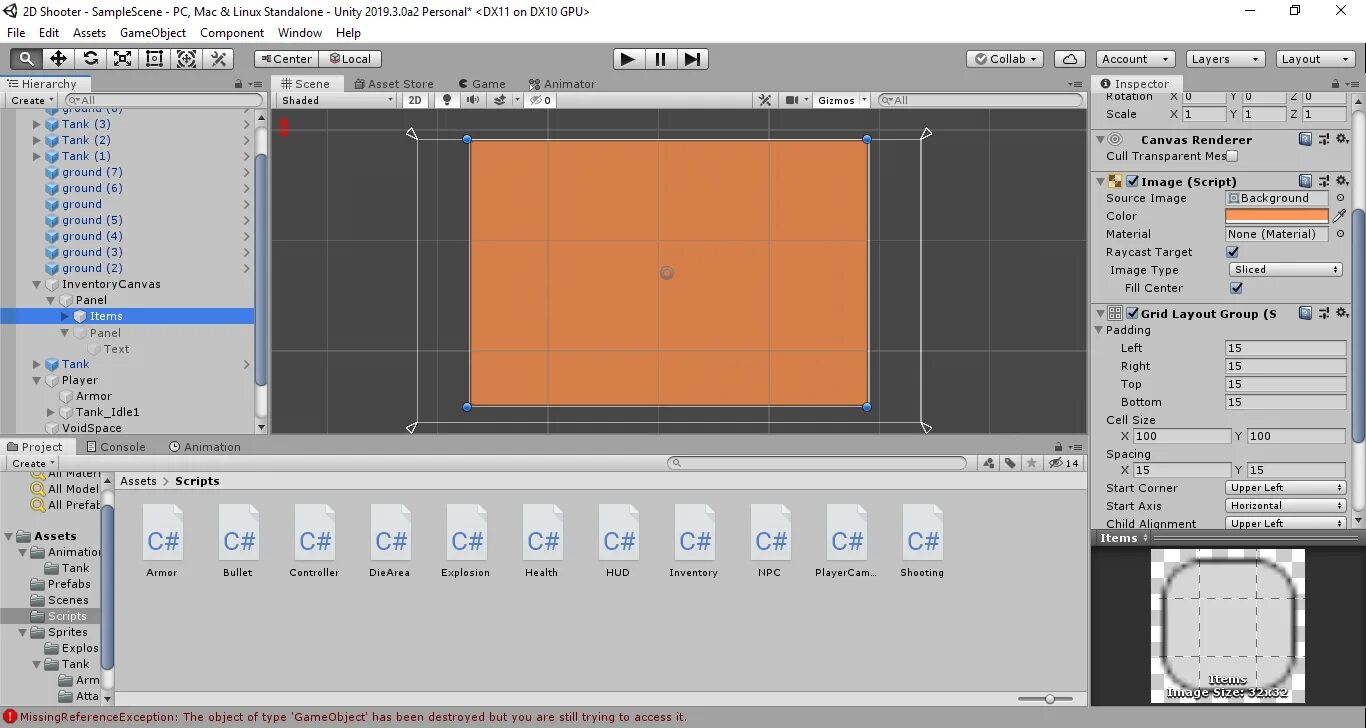Viewport: 1366px width, 728px height.
Task: Select the combined Transform tool
Action: [186, 59]
